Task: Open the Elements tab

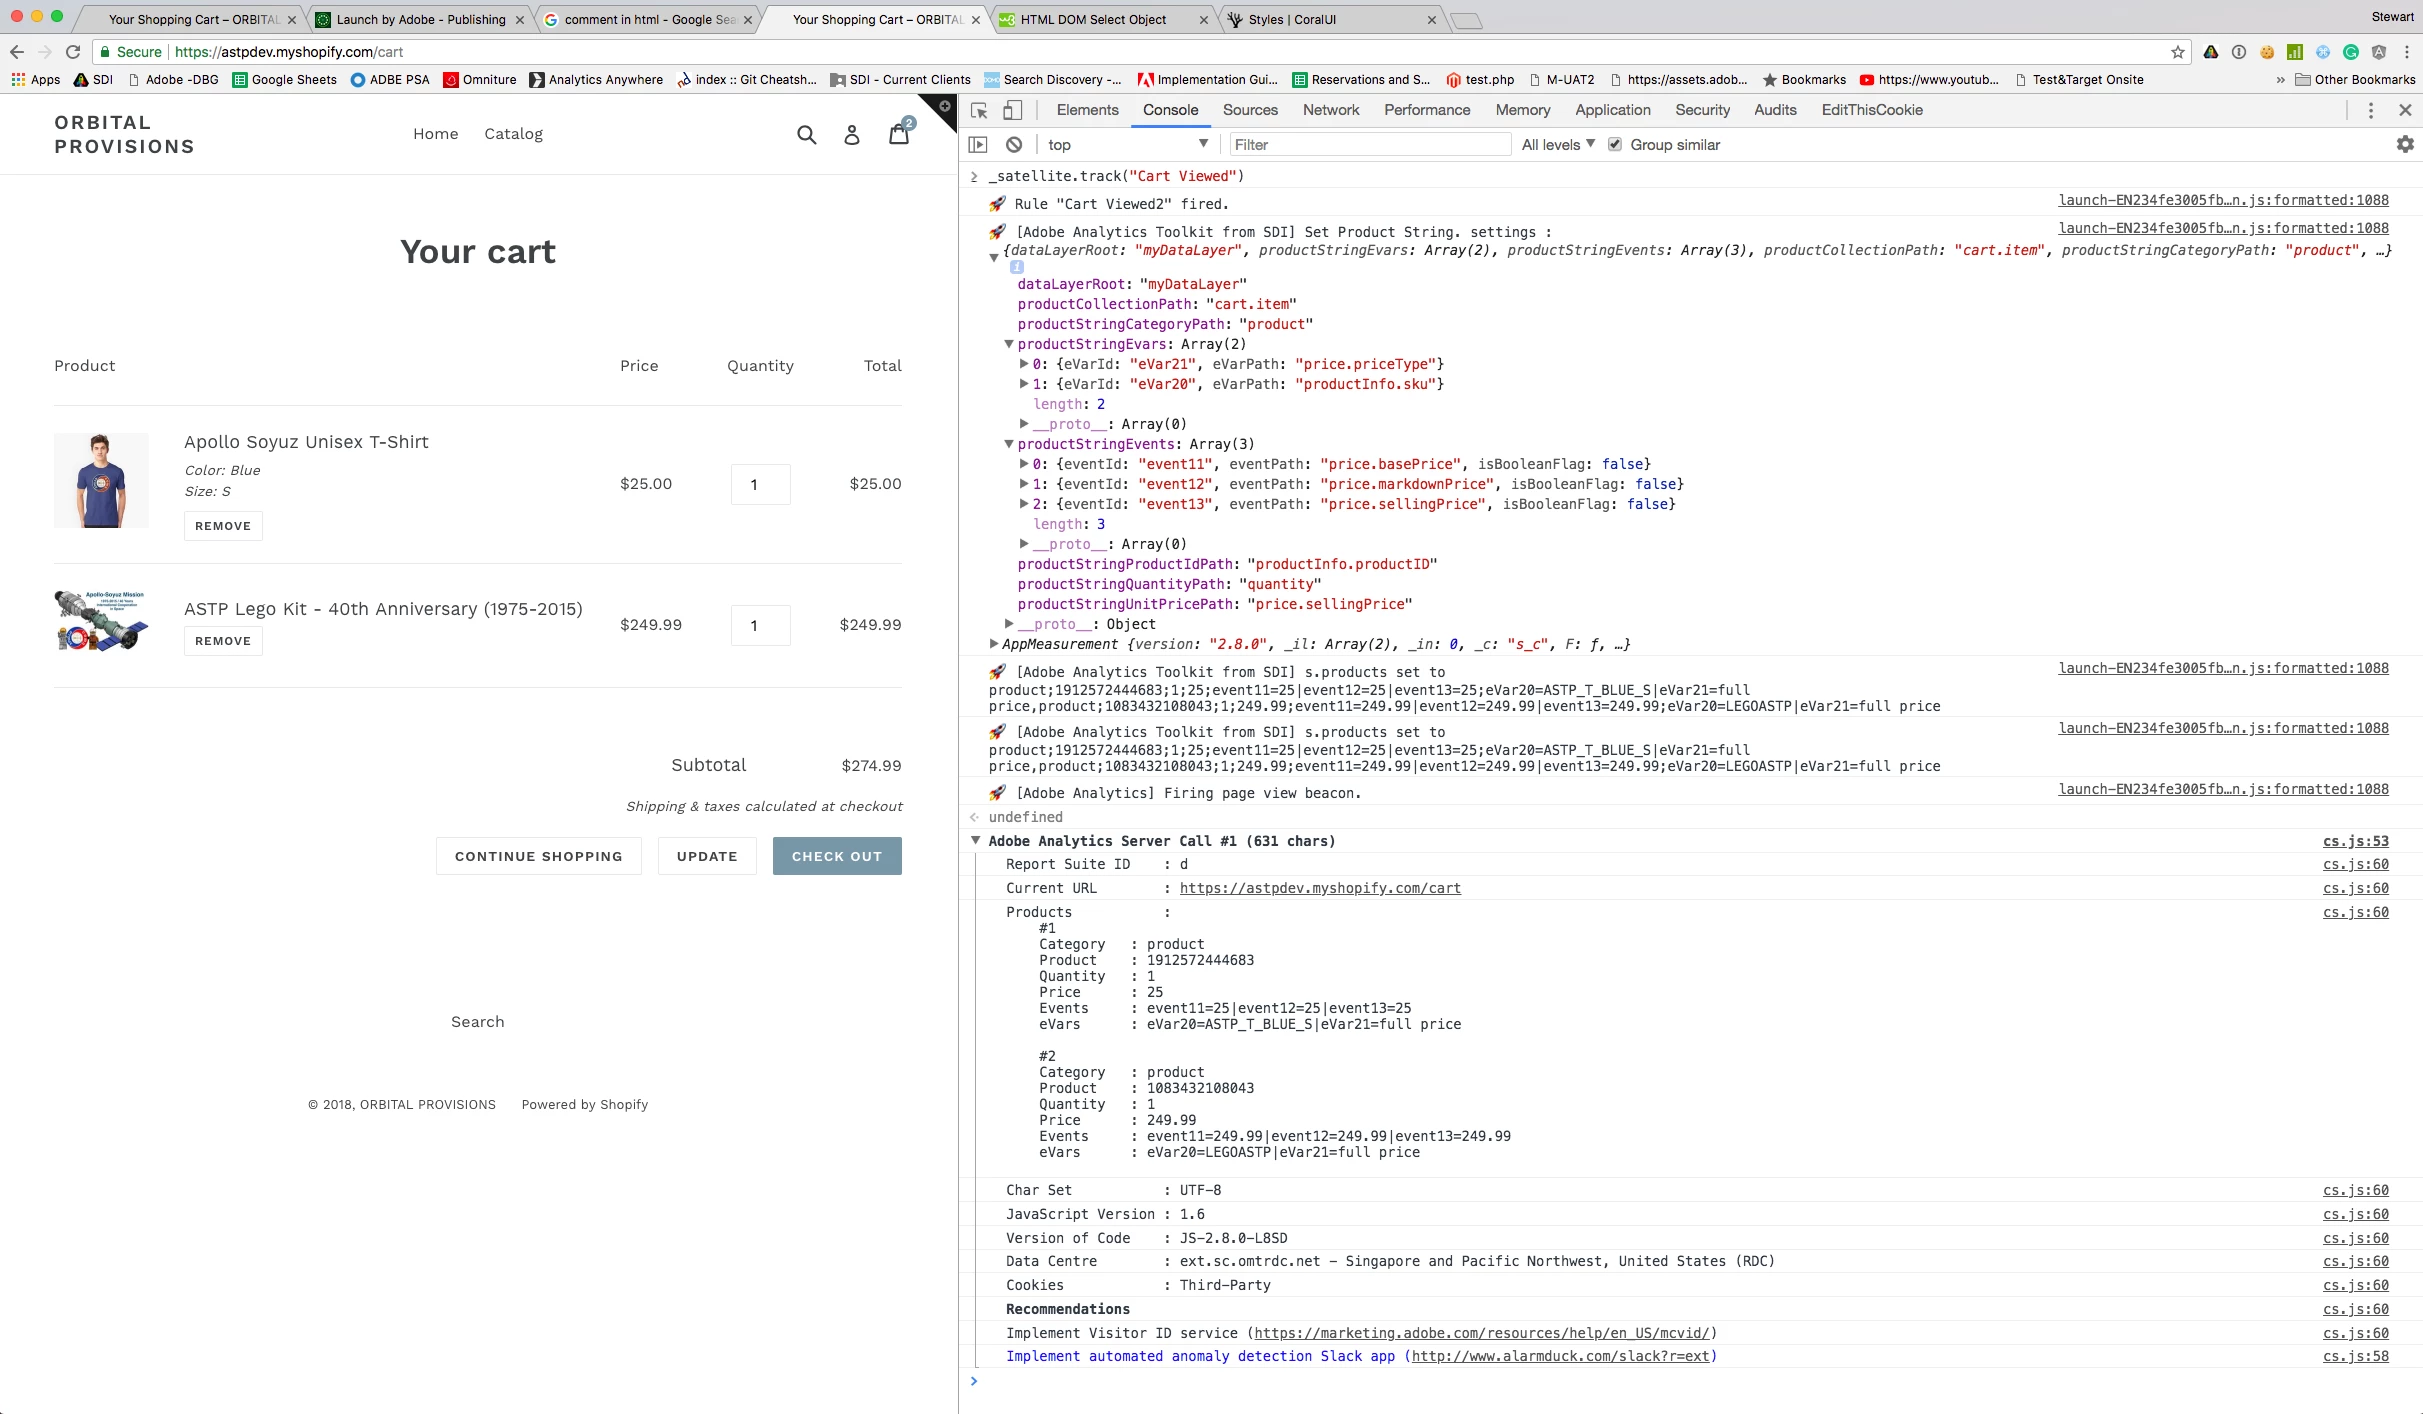Action: click(1087, 110)
